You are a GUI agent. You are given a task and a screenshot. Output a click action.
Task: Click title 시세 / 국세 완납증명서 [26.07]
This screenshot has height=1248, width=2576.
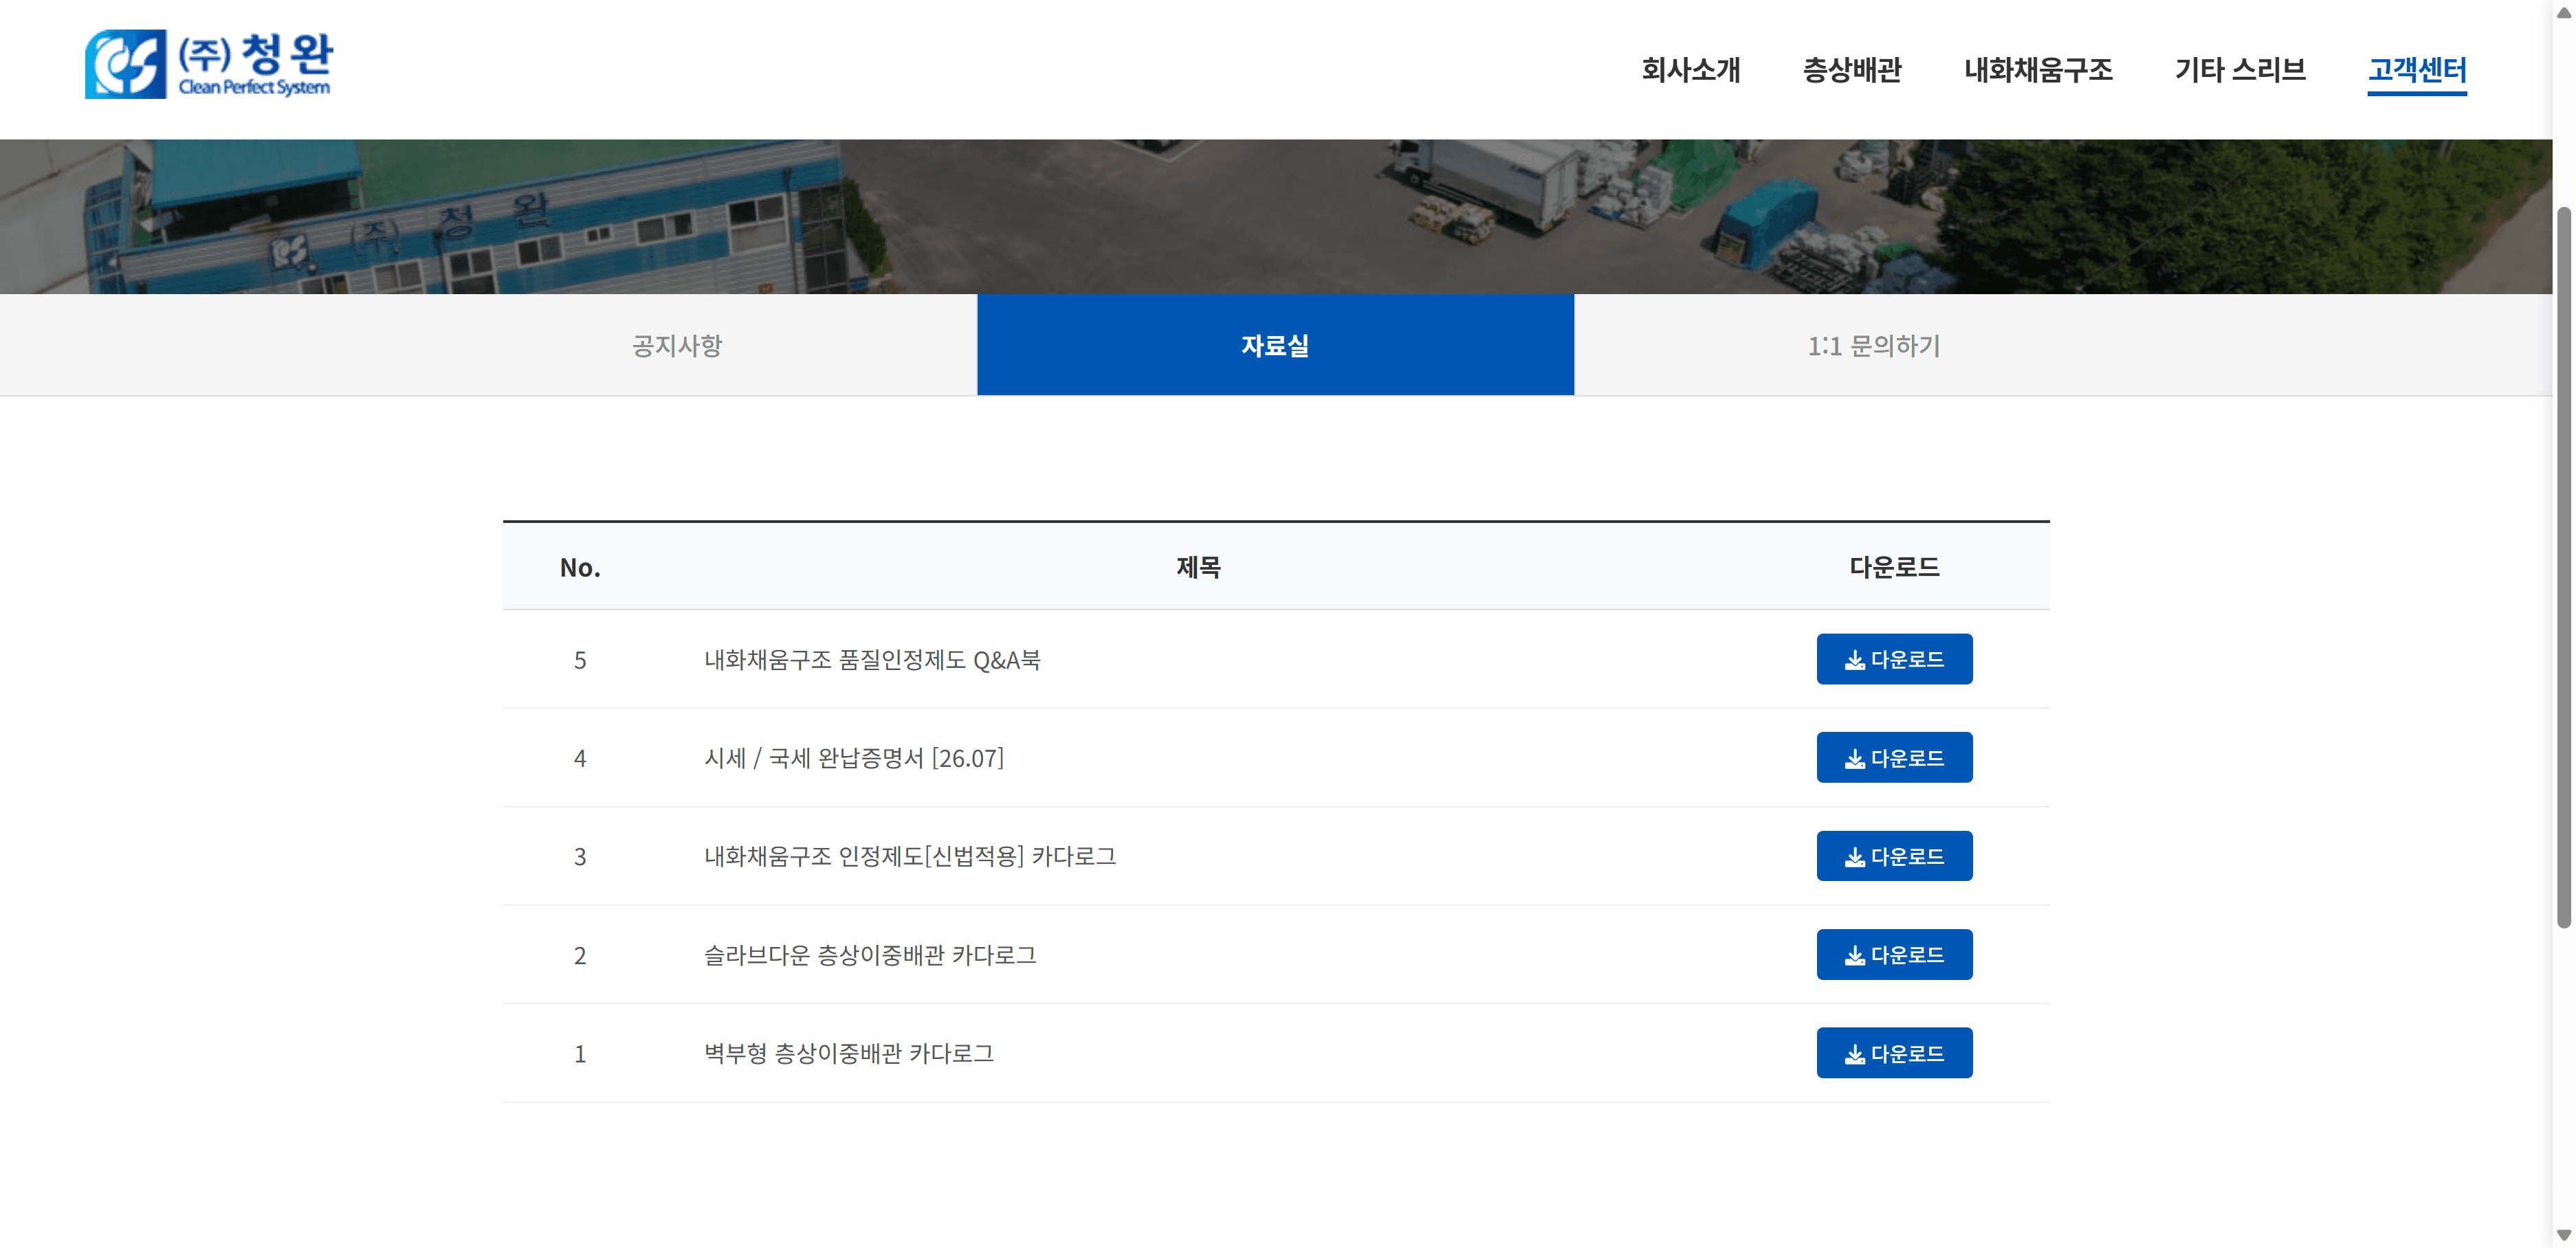(854, 758)
